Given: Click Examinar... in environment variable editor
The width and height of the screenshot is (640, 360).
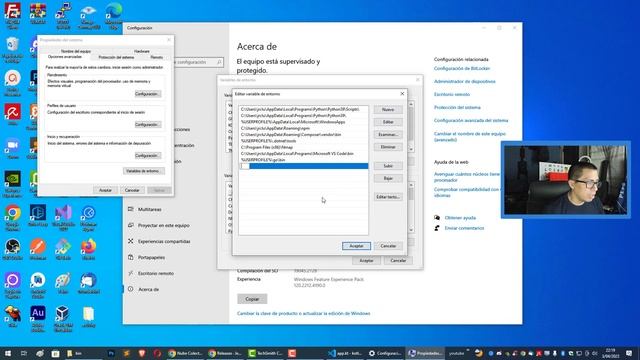Looking at the screenshot, I should [388, 134].
